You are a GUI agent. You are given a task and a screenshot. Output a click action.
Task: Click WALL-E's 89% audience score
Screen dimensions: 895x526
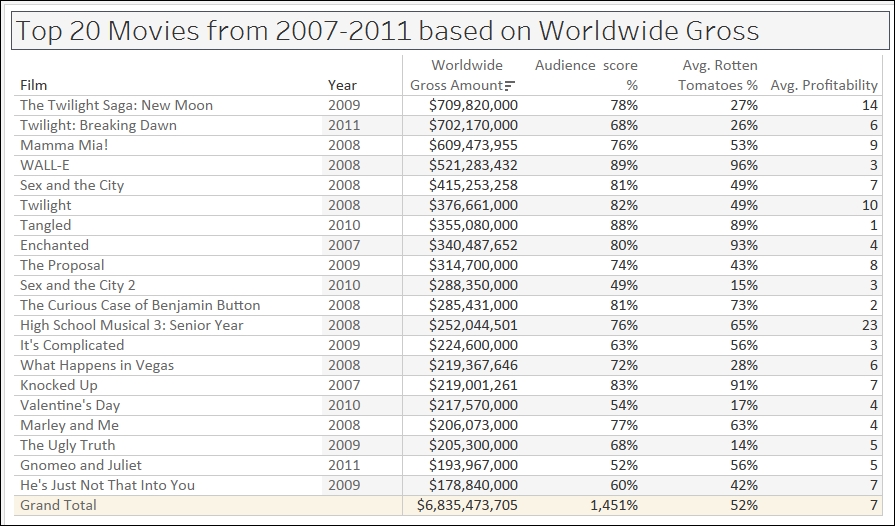coord(624,165)
